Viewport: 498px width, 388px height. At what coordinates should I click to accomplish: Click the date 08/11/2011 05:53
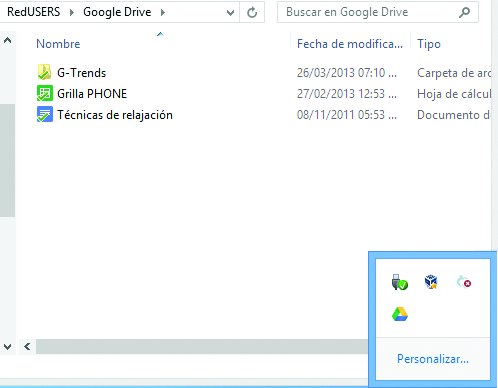(347, 115)
